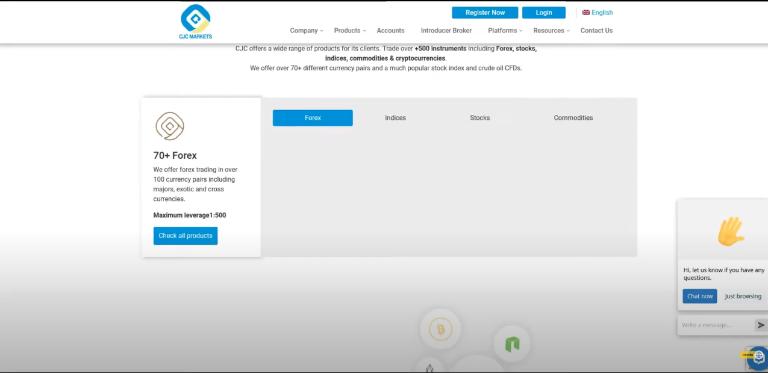Click the Login button

pyautogui.click(x=544, y=13)
